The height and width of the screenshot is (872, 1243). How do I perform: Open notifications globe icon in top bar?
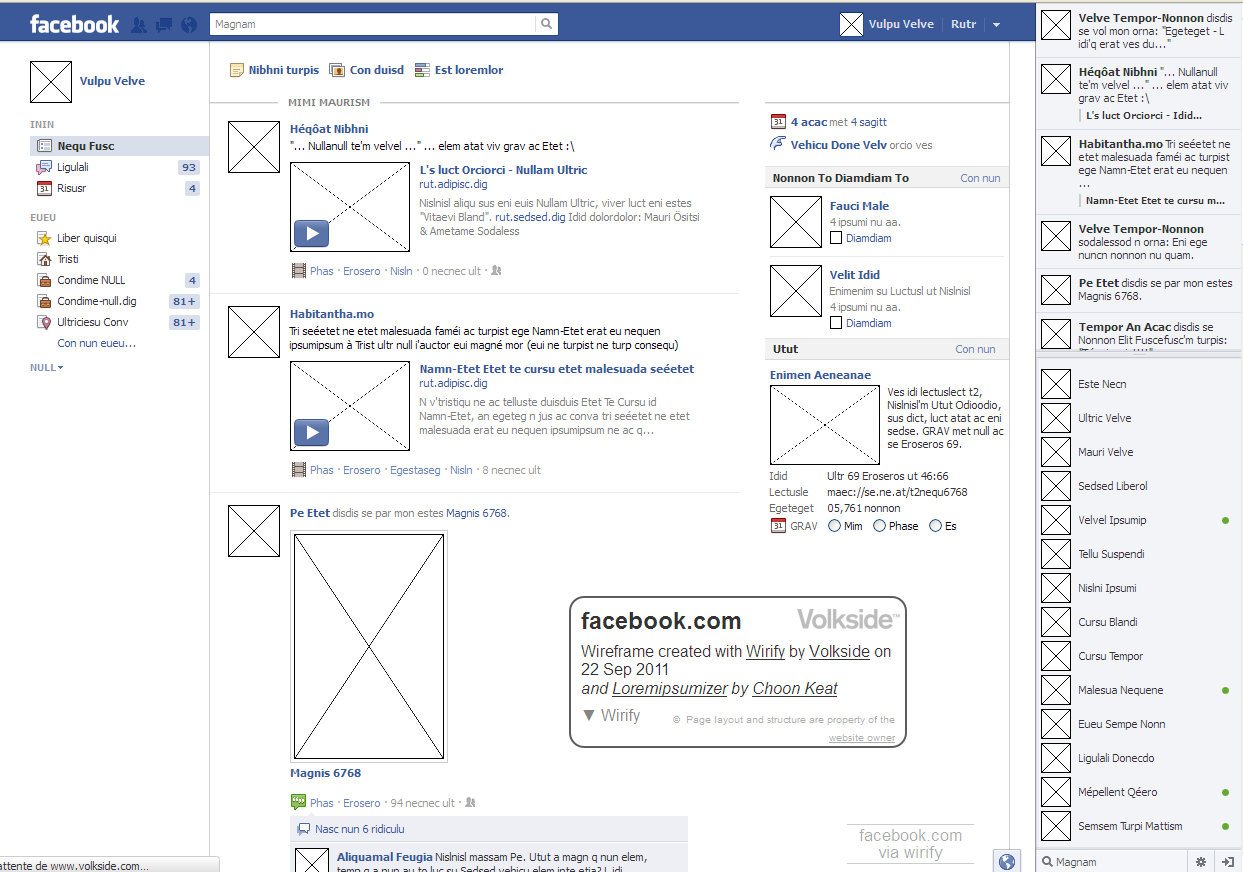[x=189, y=25]
